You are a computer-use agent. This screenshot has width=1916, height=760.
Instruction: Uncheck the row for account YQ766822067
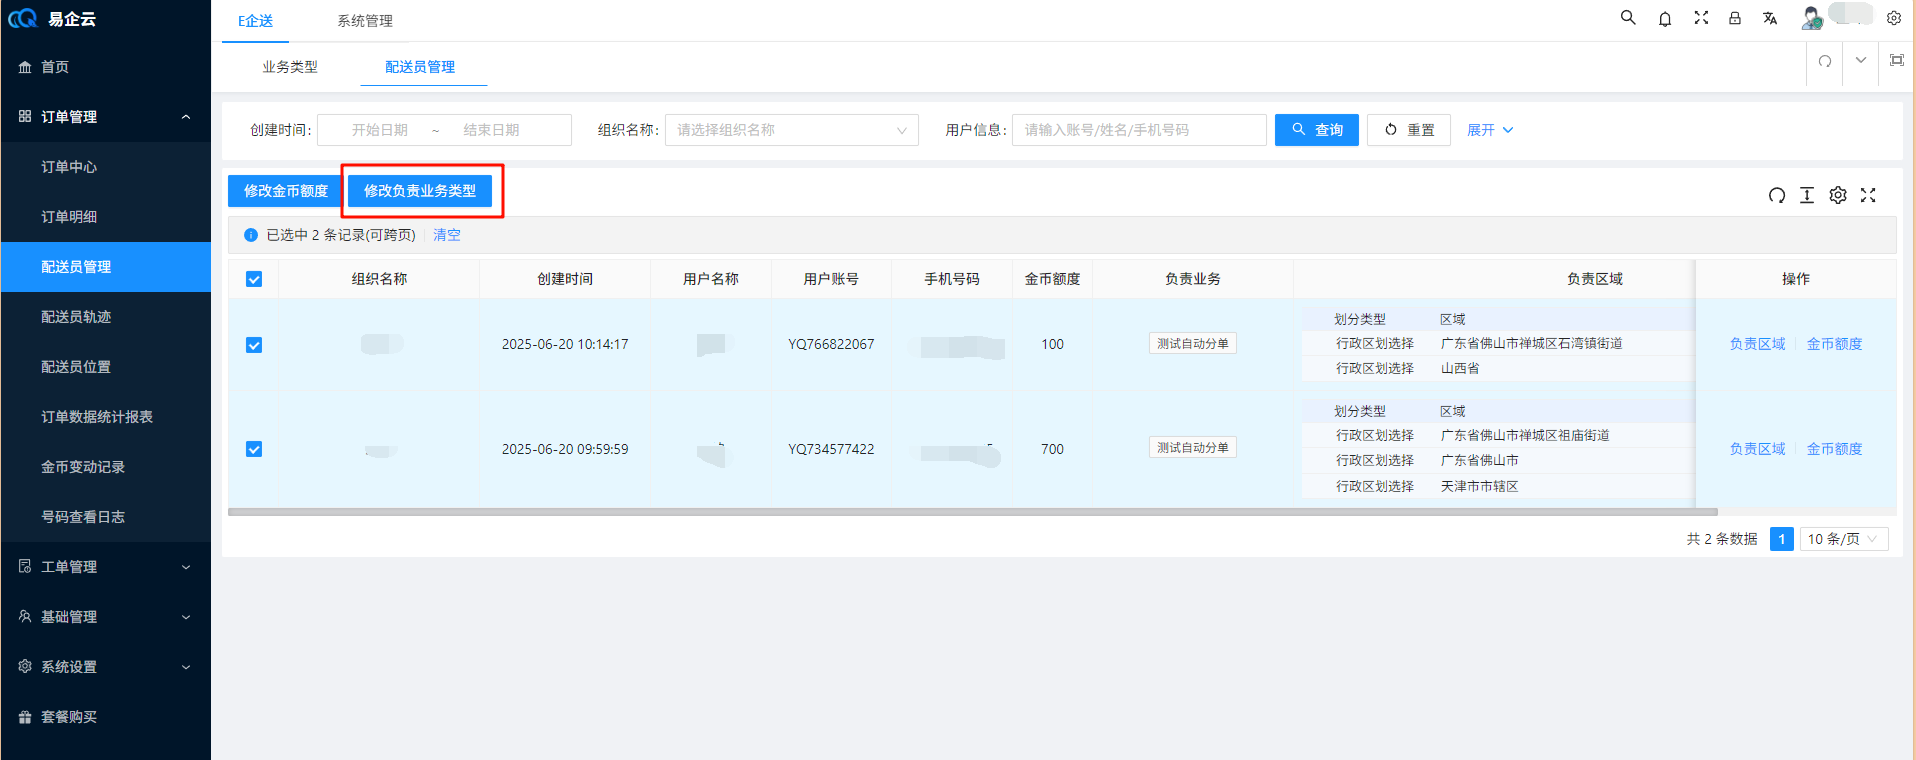(254, 345)
